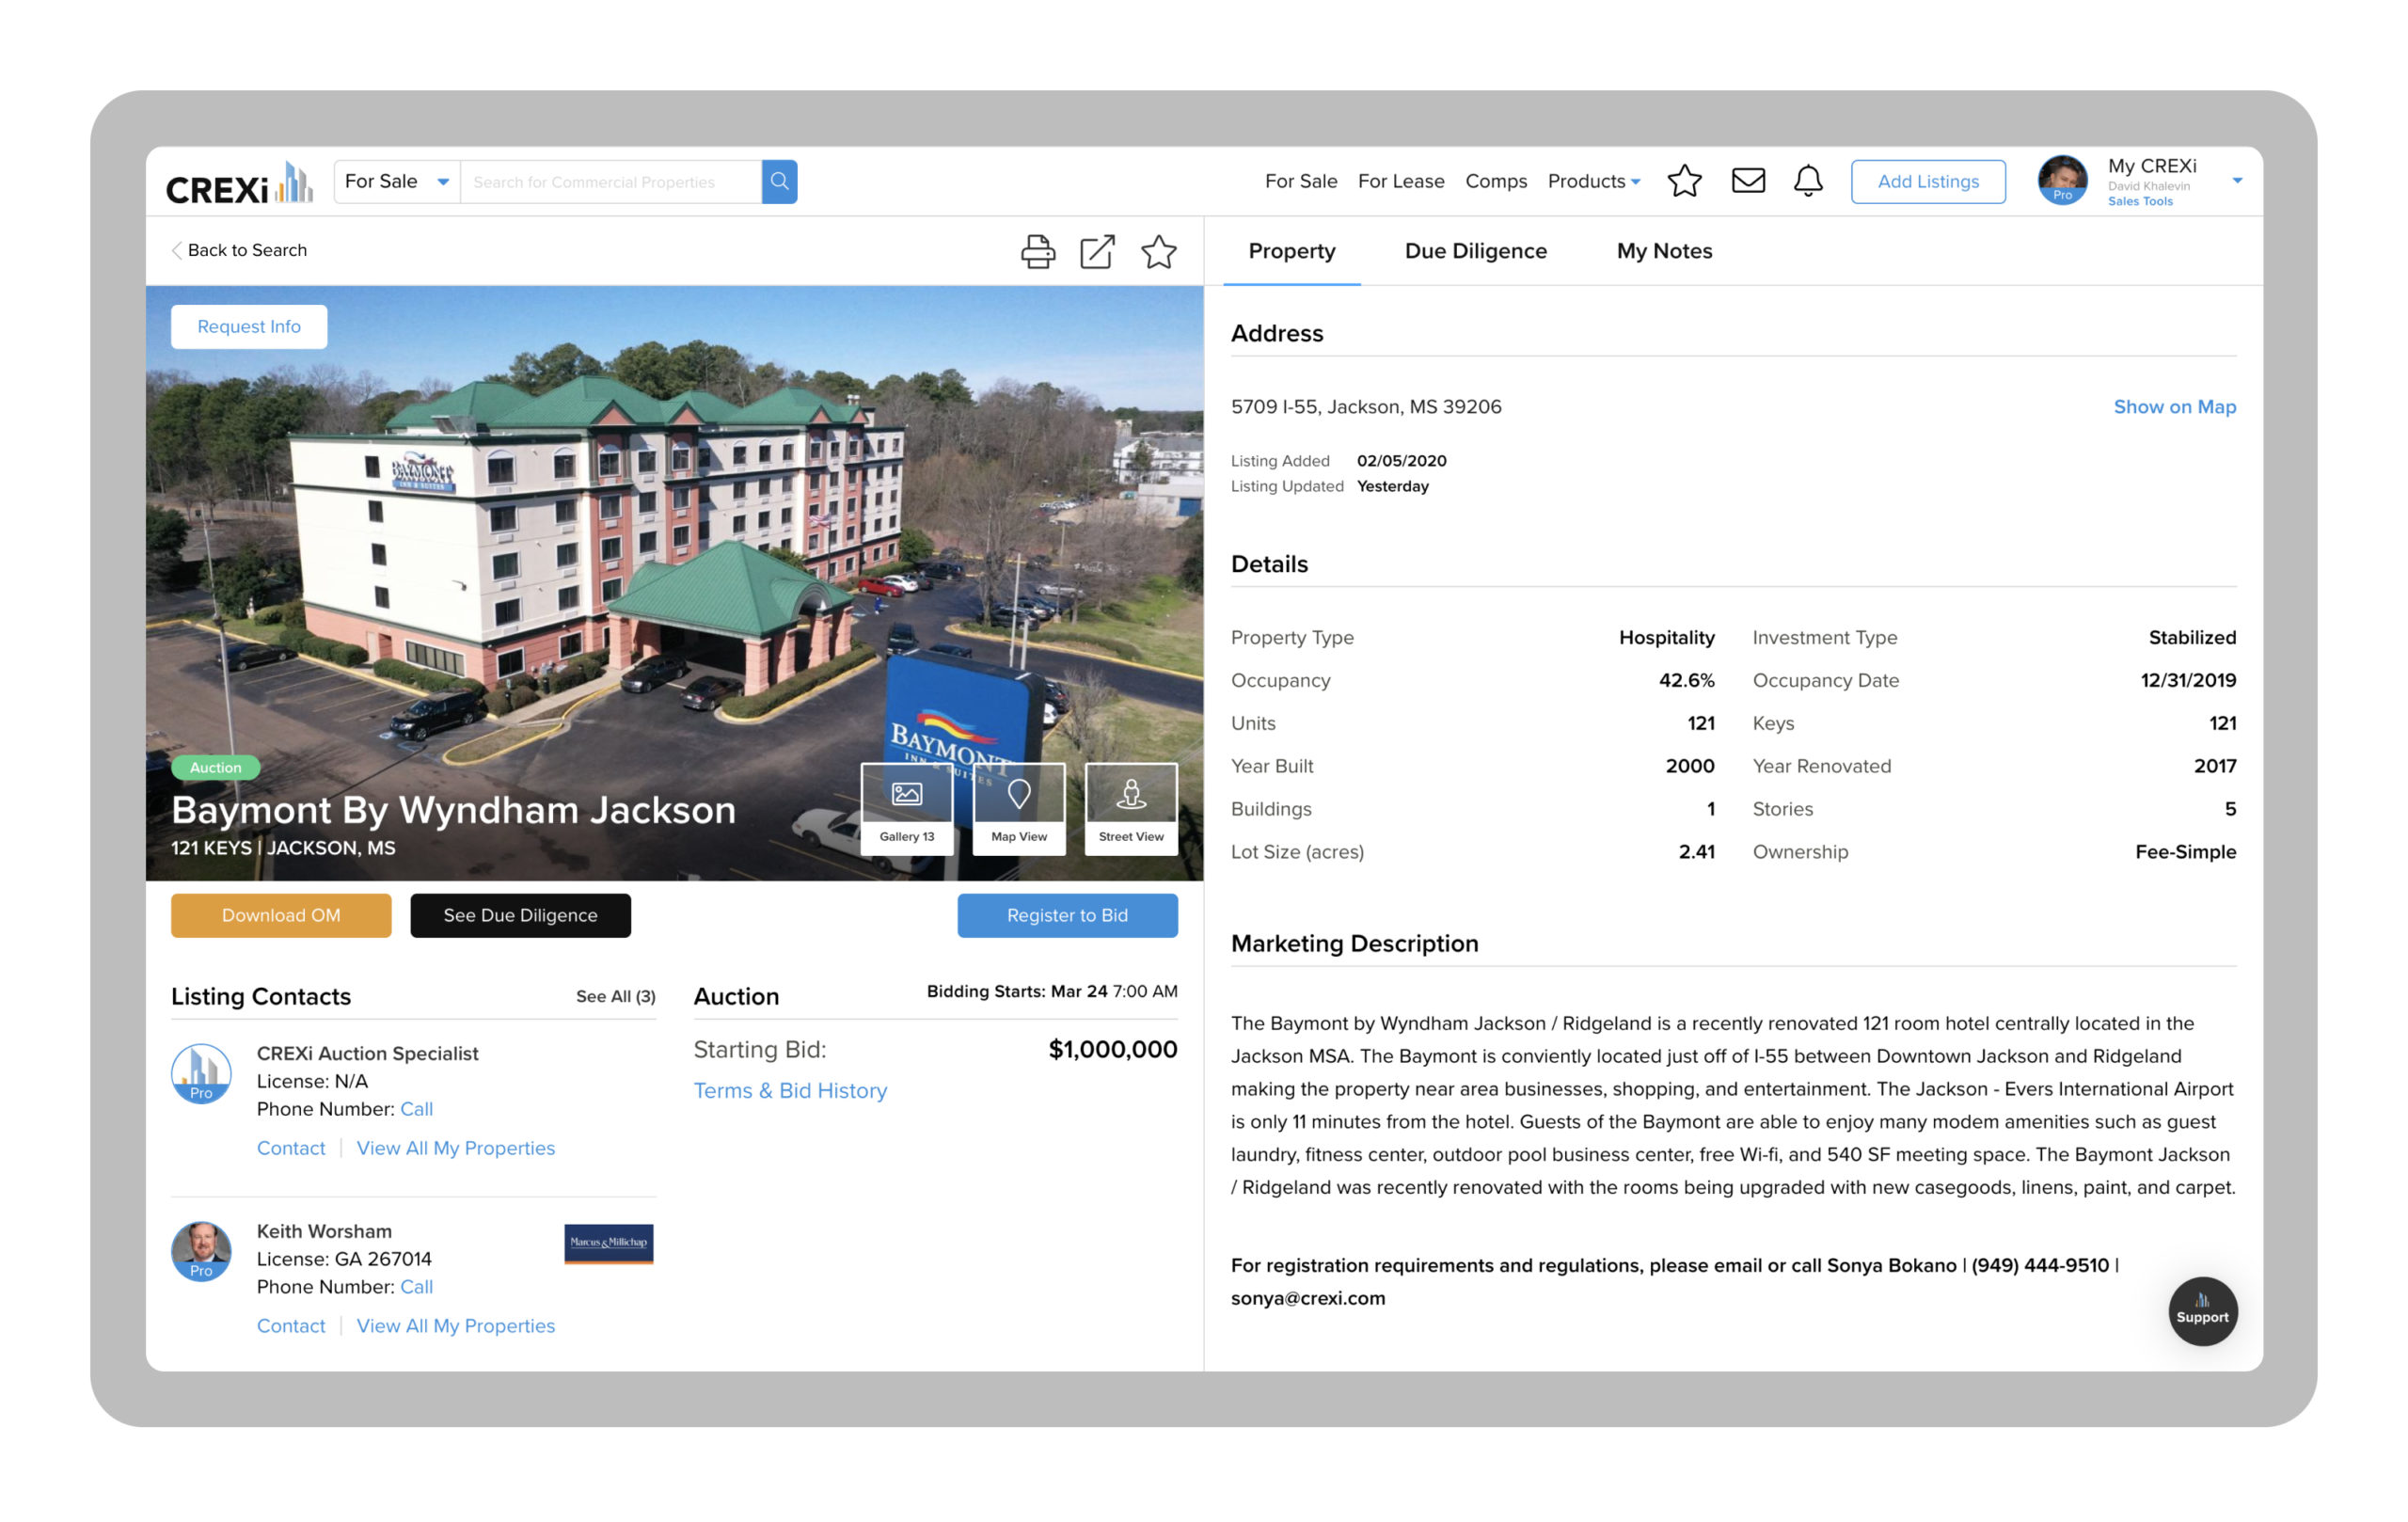
Task: Switch to the Due Diligence tab
Action: coord(1475,251)
